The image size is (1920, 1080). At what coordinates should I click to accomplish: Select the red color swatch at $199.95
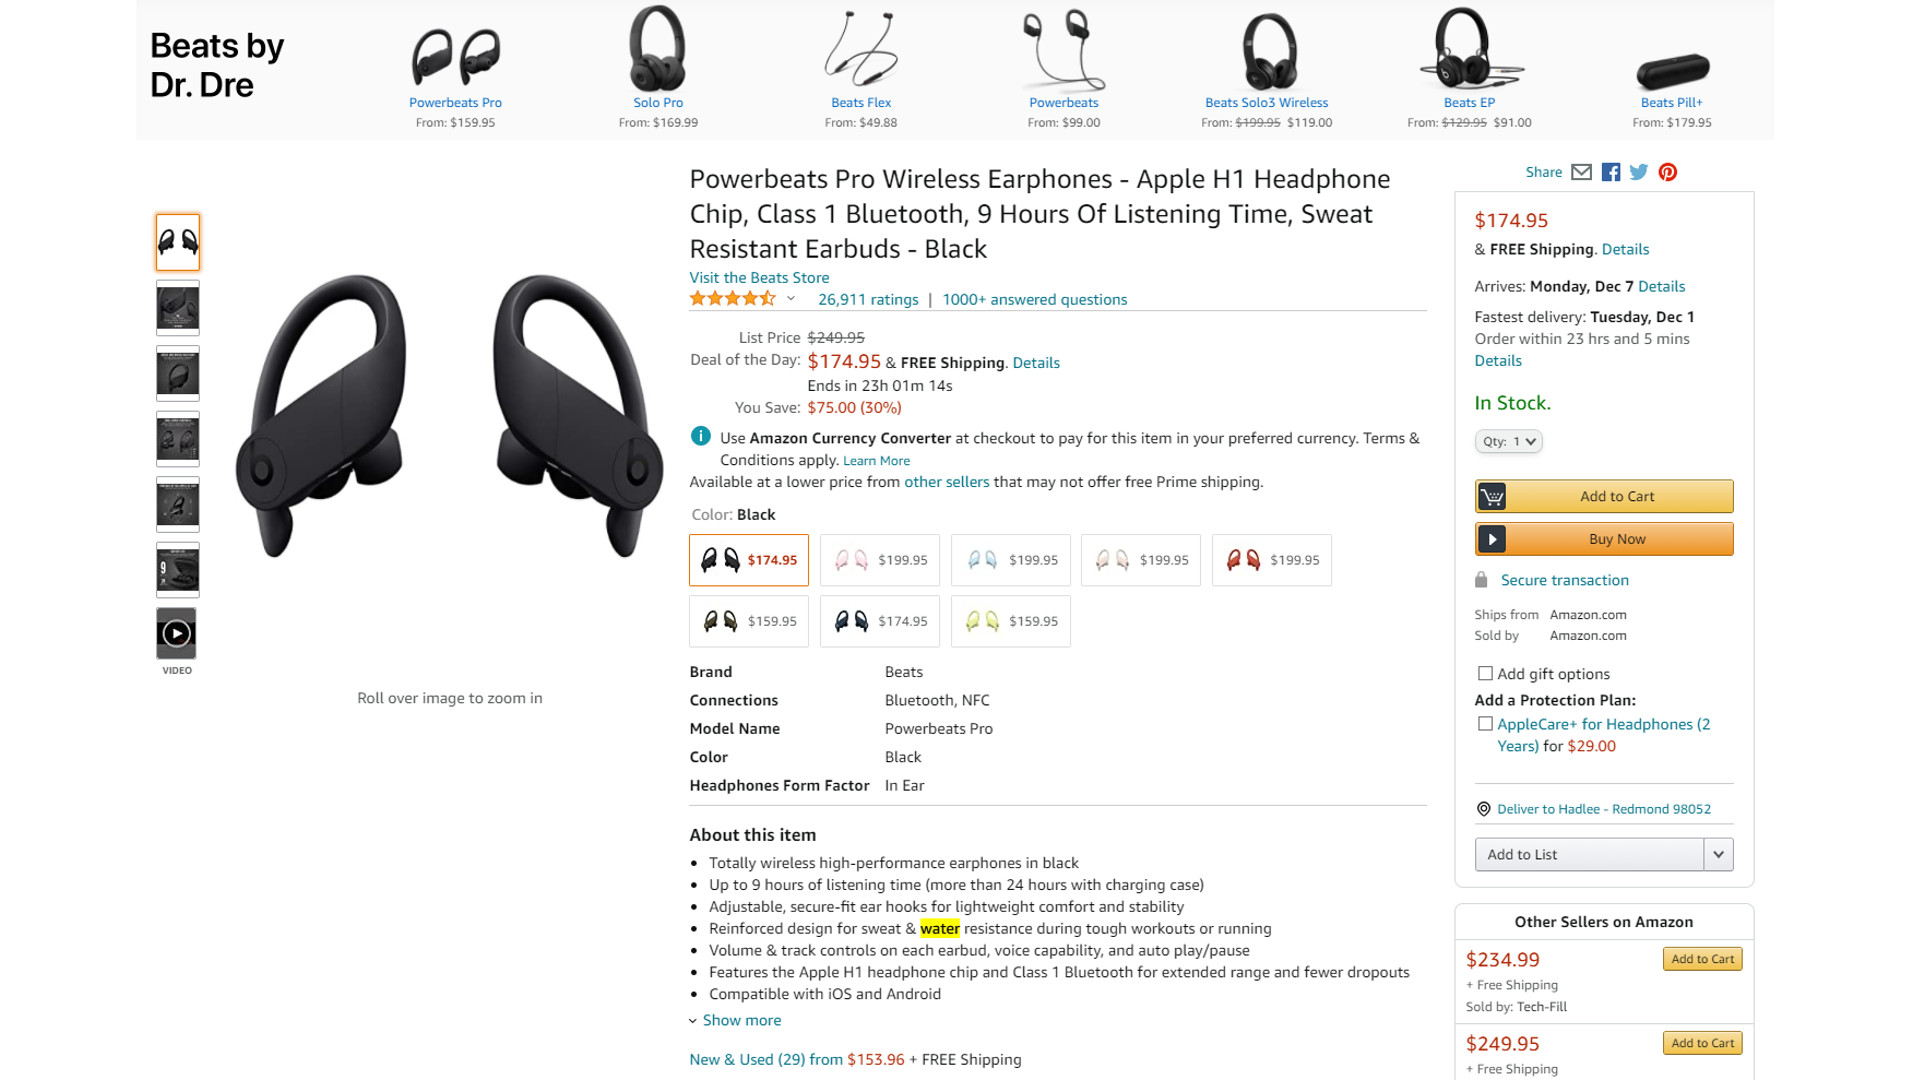click(1271, 560)
